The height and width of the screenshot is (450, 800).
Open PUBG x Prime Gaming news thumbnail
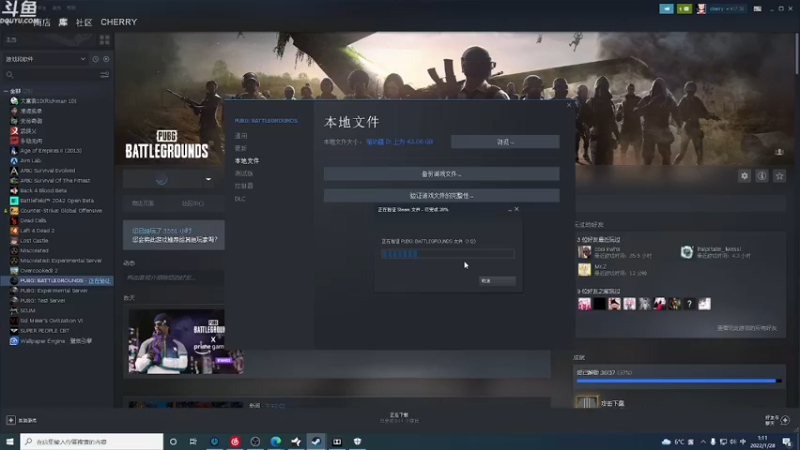coord(186,341)
